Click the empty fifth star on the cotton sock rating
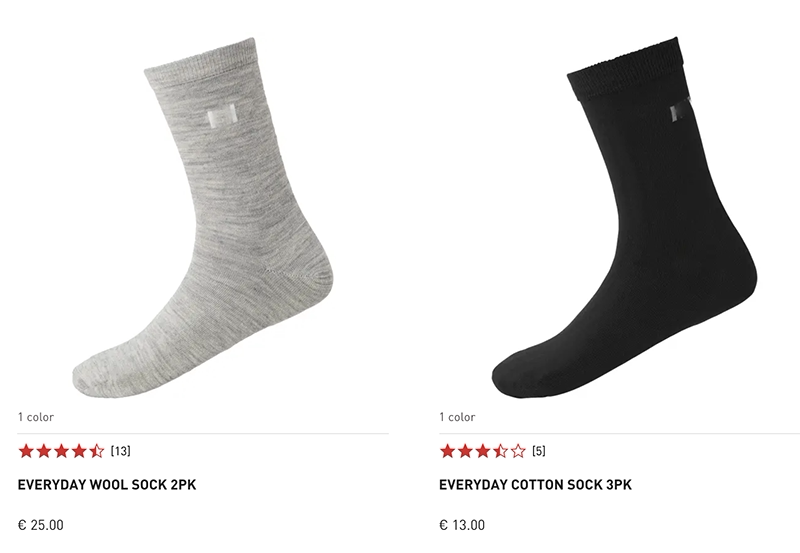800x553 pixels. [x=518, y=451]
